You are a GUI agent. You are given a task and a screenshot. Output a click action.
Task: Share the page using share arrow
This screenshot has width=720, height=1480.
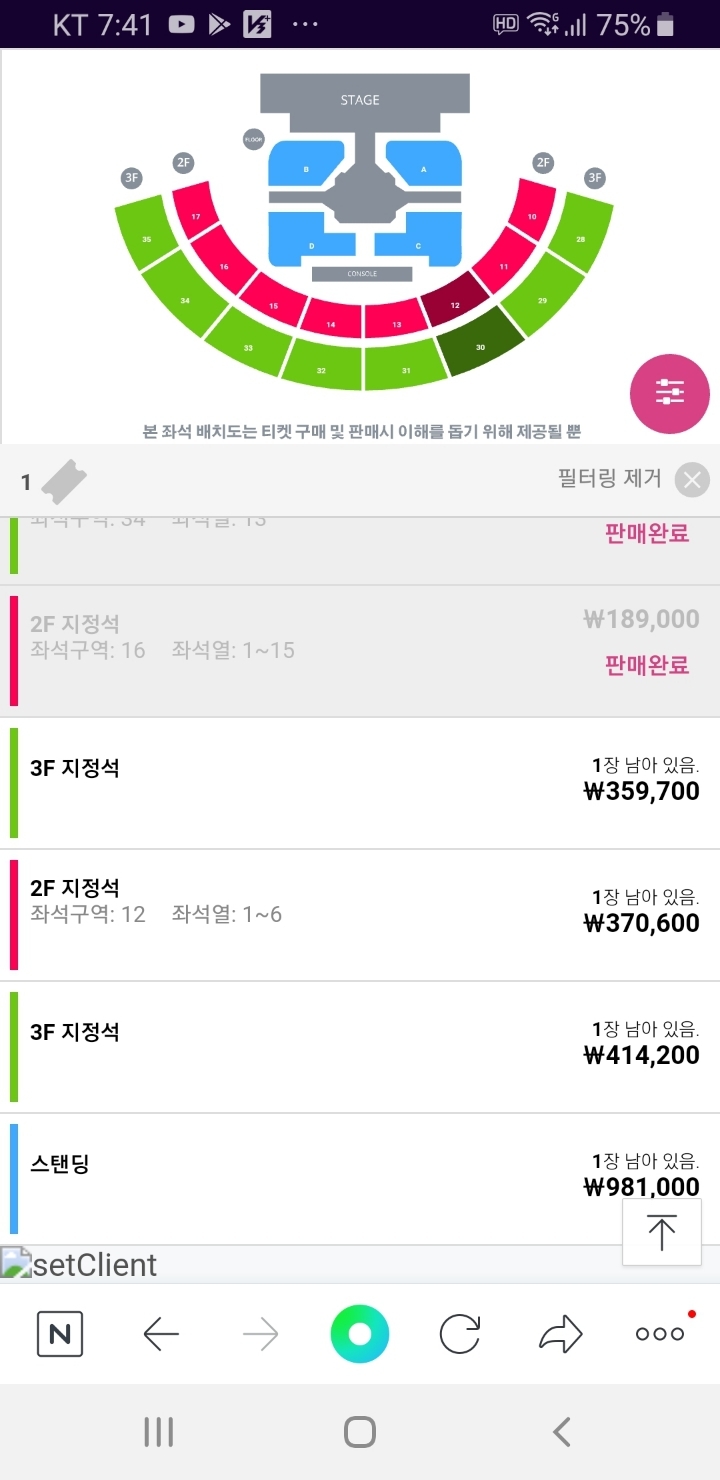[x=560, y=1334]
